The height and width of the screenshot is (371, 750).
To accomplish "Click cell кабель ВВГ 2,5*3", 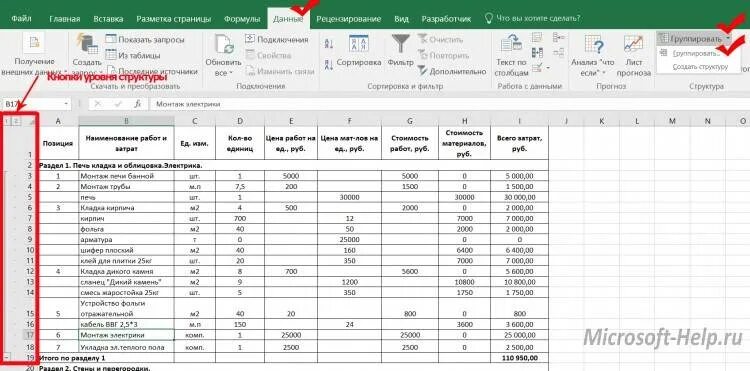I will pyautogui.click(x=127, y=324).
